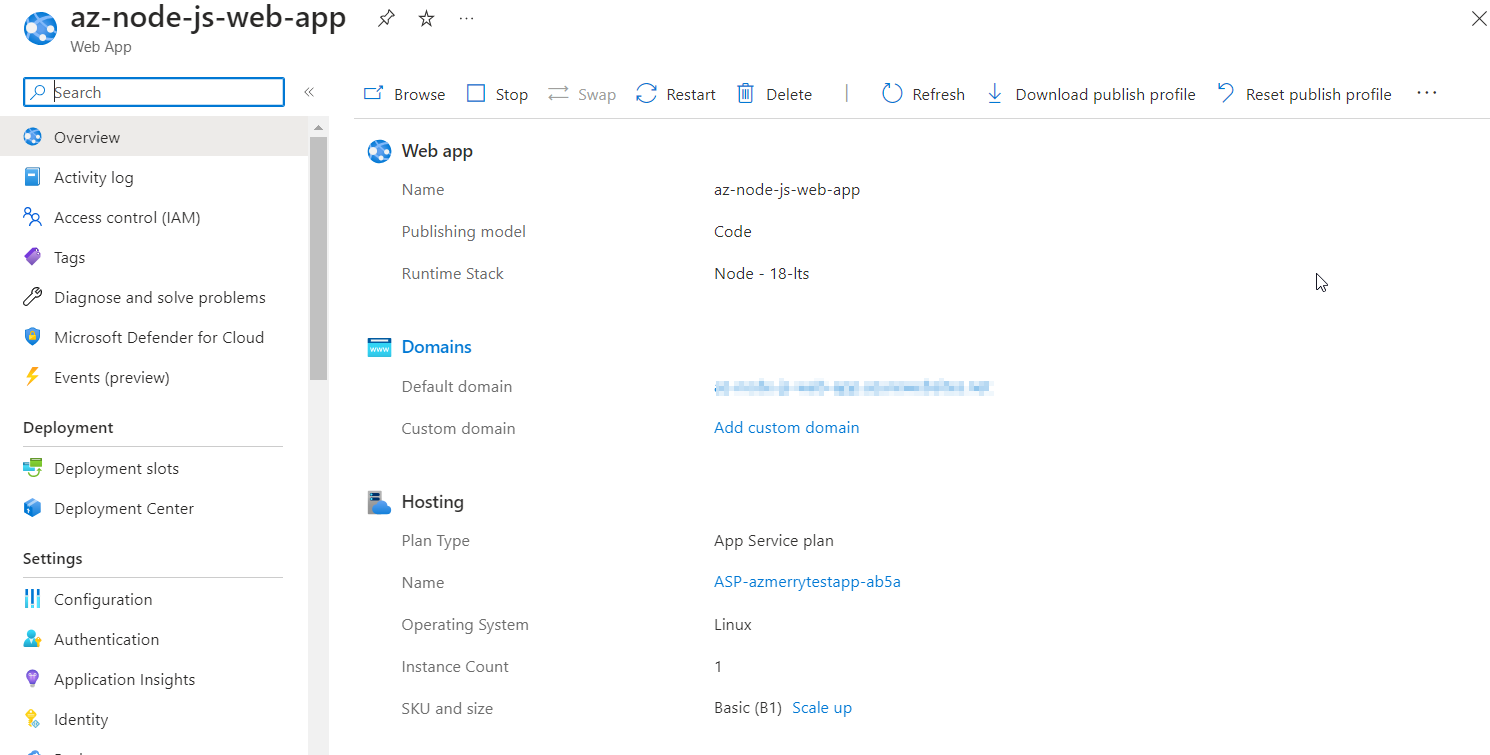Click the Hosting server cloud icon
The width and height of the screenshot is (1490, 755).
379,502
